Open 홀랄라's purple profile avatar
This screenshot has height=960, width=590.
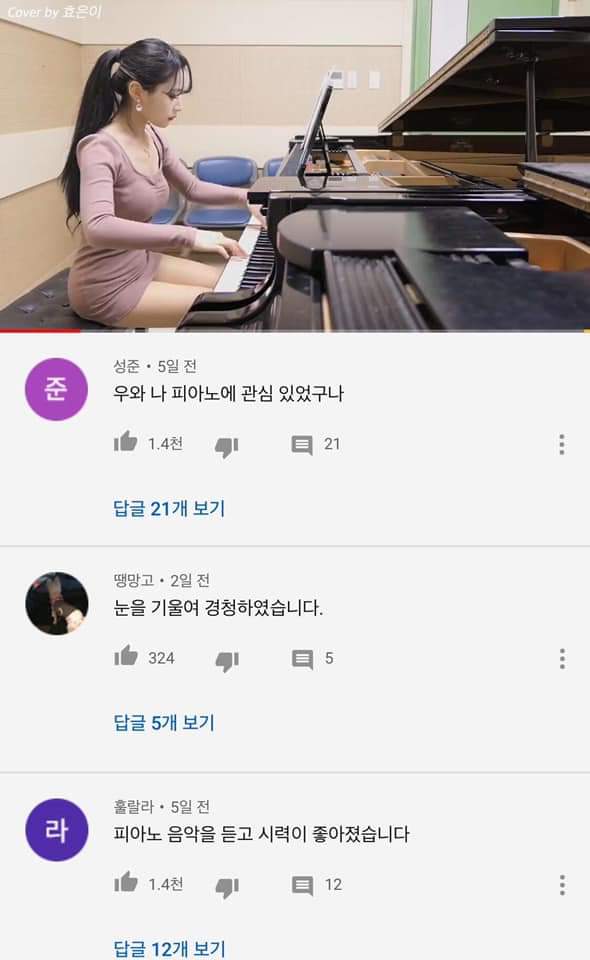pos(56,830)
